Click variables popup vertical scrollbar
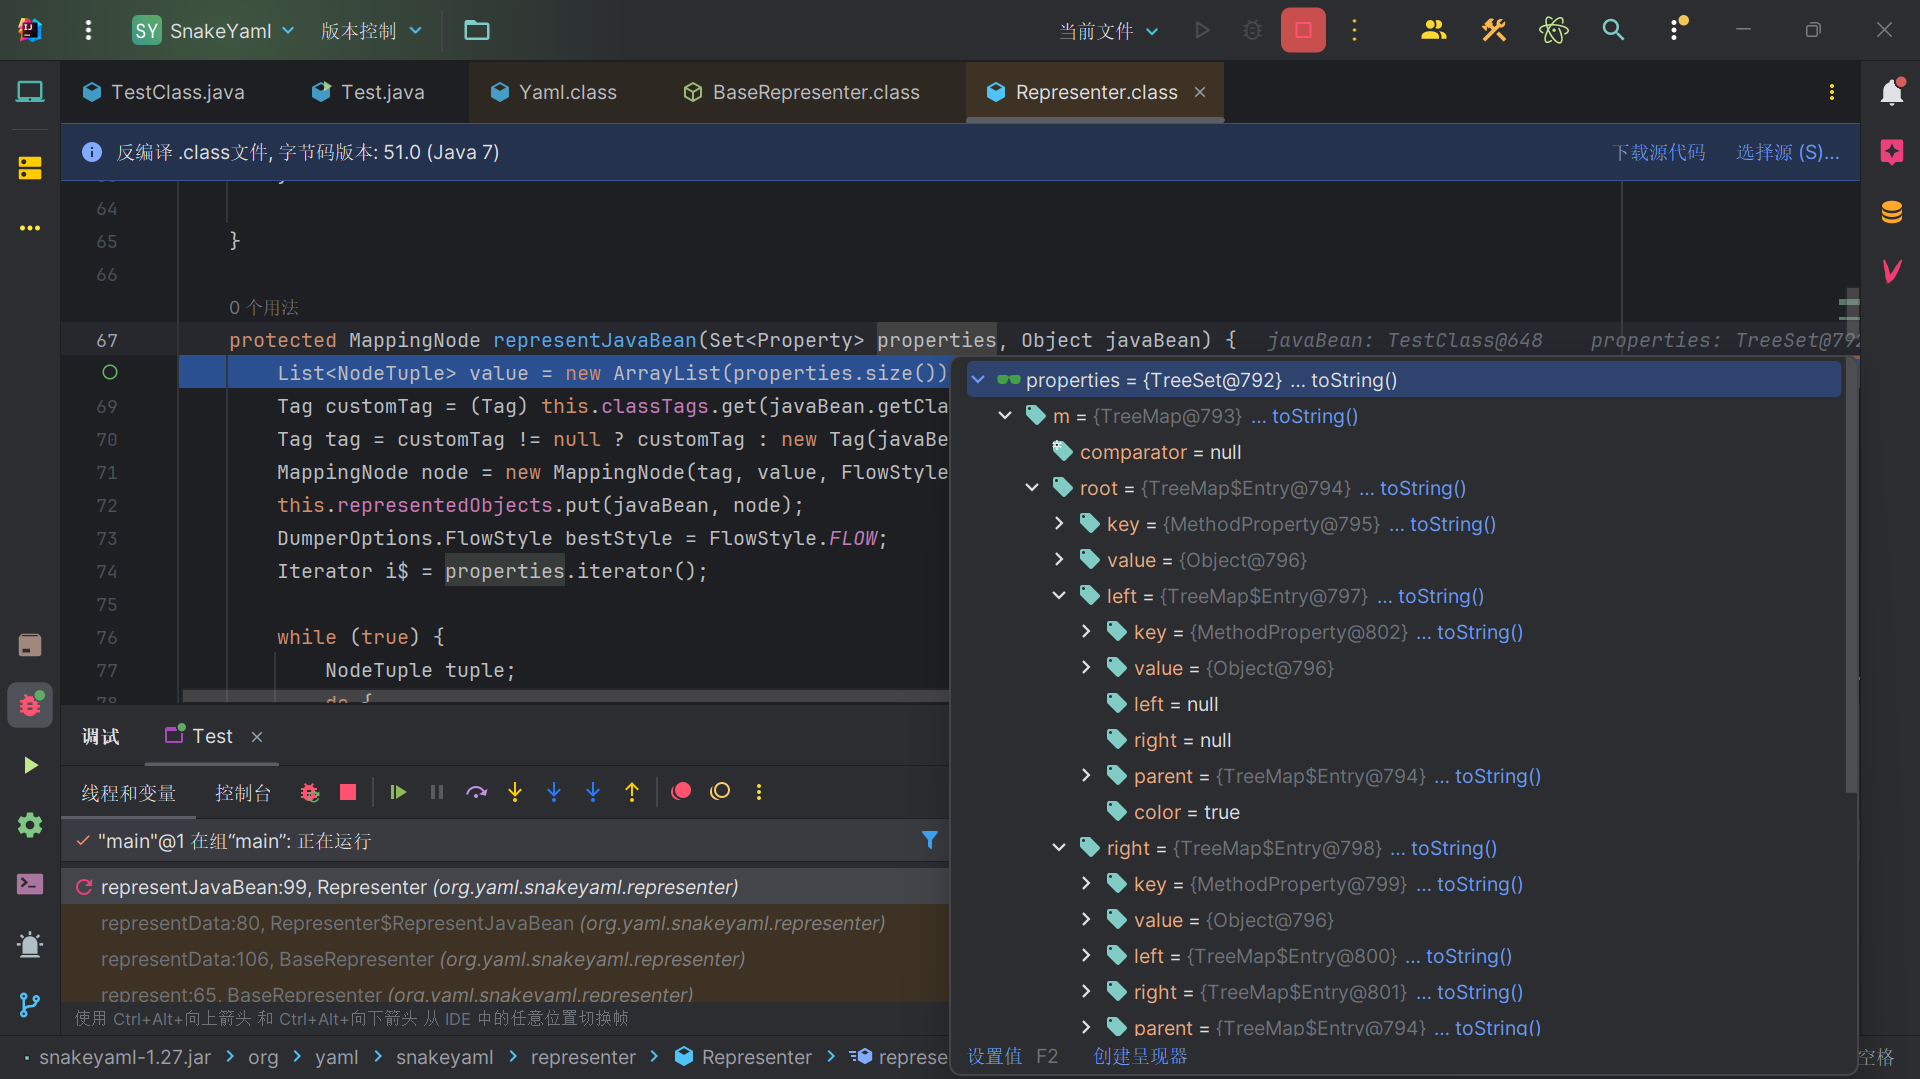1920x1079 pixels. pos(1850,577)
